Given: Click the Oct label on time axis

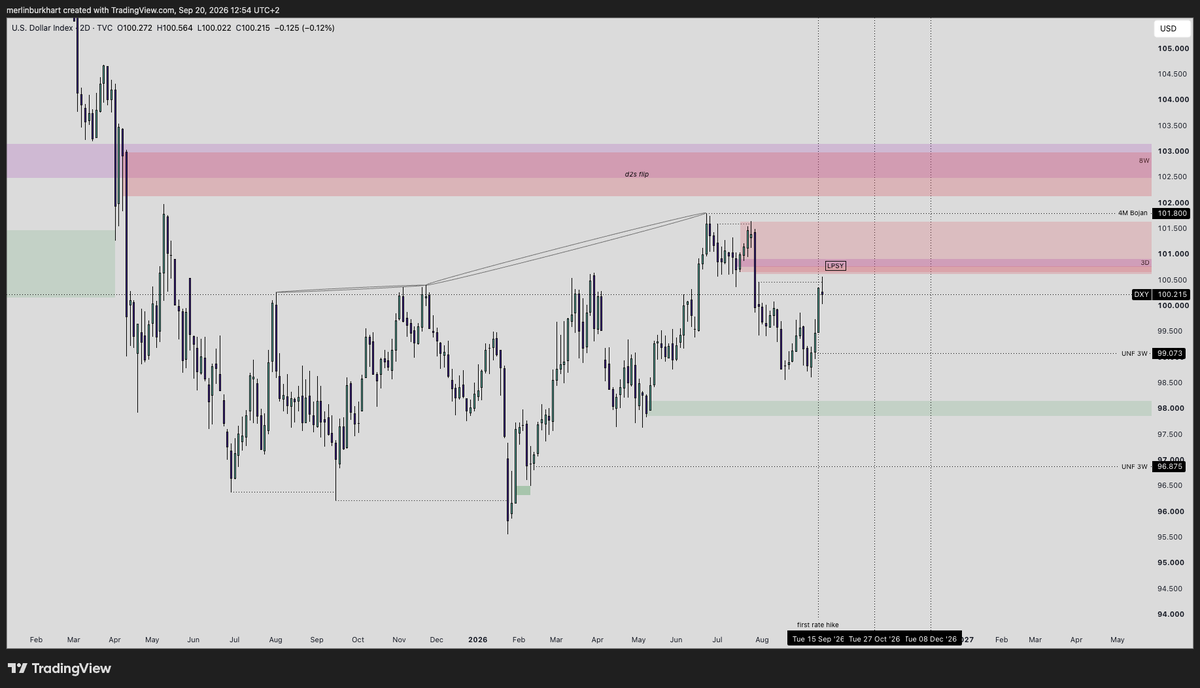Looking at the screenshot, I should pyautogui.click(x=357, y=639).
